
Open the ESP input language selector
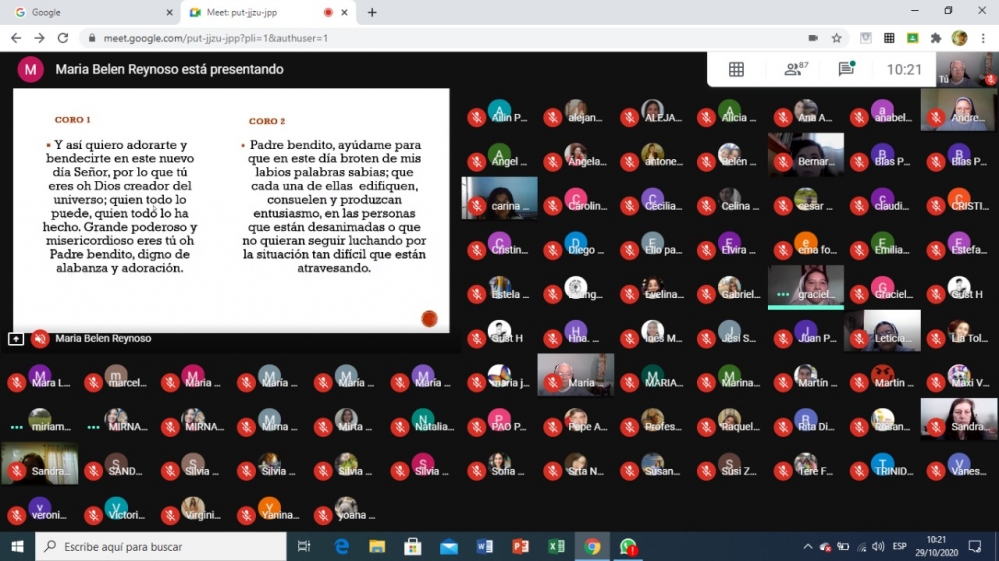pyautogui.click(x=899, y=547)
